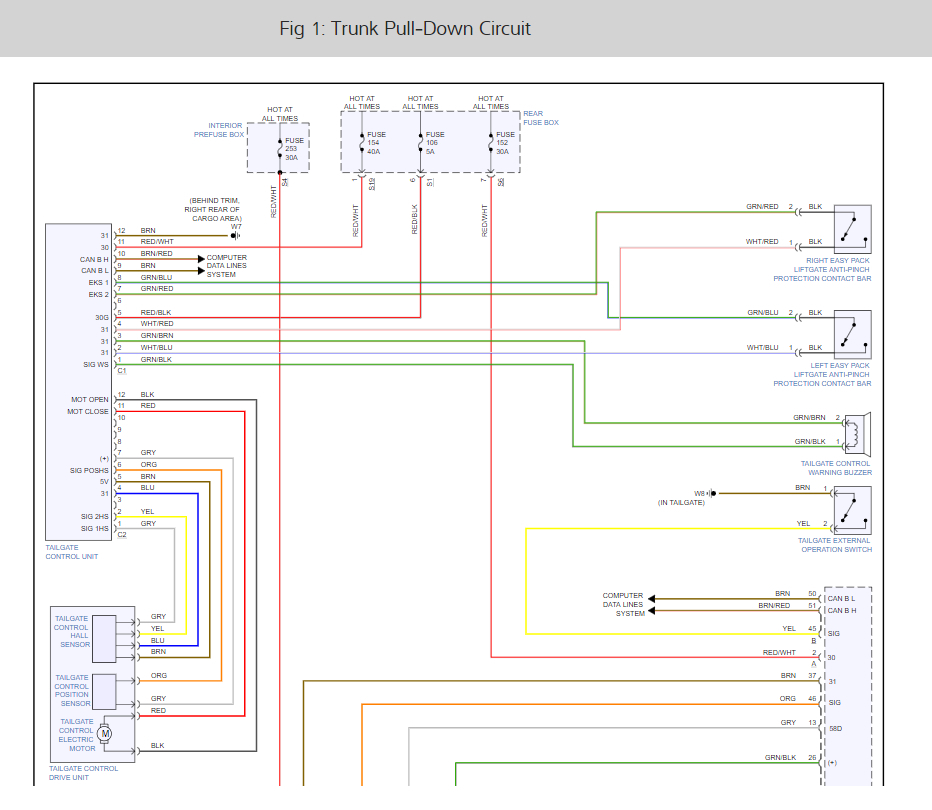This screenshot has width=932, height=810.
Task: Click the electric motor 'M' symbol
Action: click(105, 733)
